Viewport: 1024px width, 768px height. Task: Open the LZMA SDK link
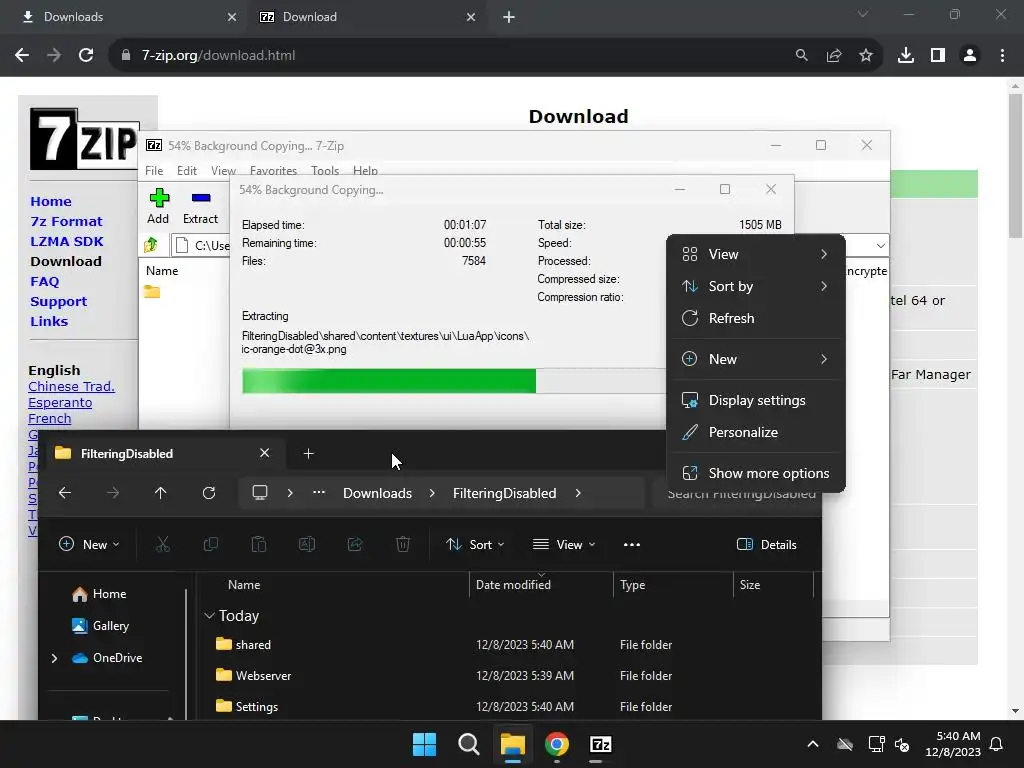pos(67,242)
